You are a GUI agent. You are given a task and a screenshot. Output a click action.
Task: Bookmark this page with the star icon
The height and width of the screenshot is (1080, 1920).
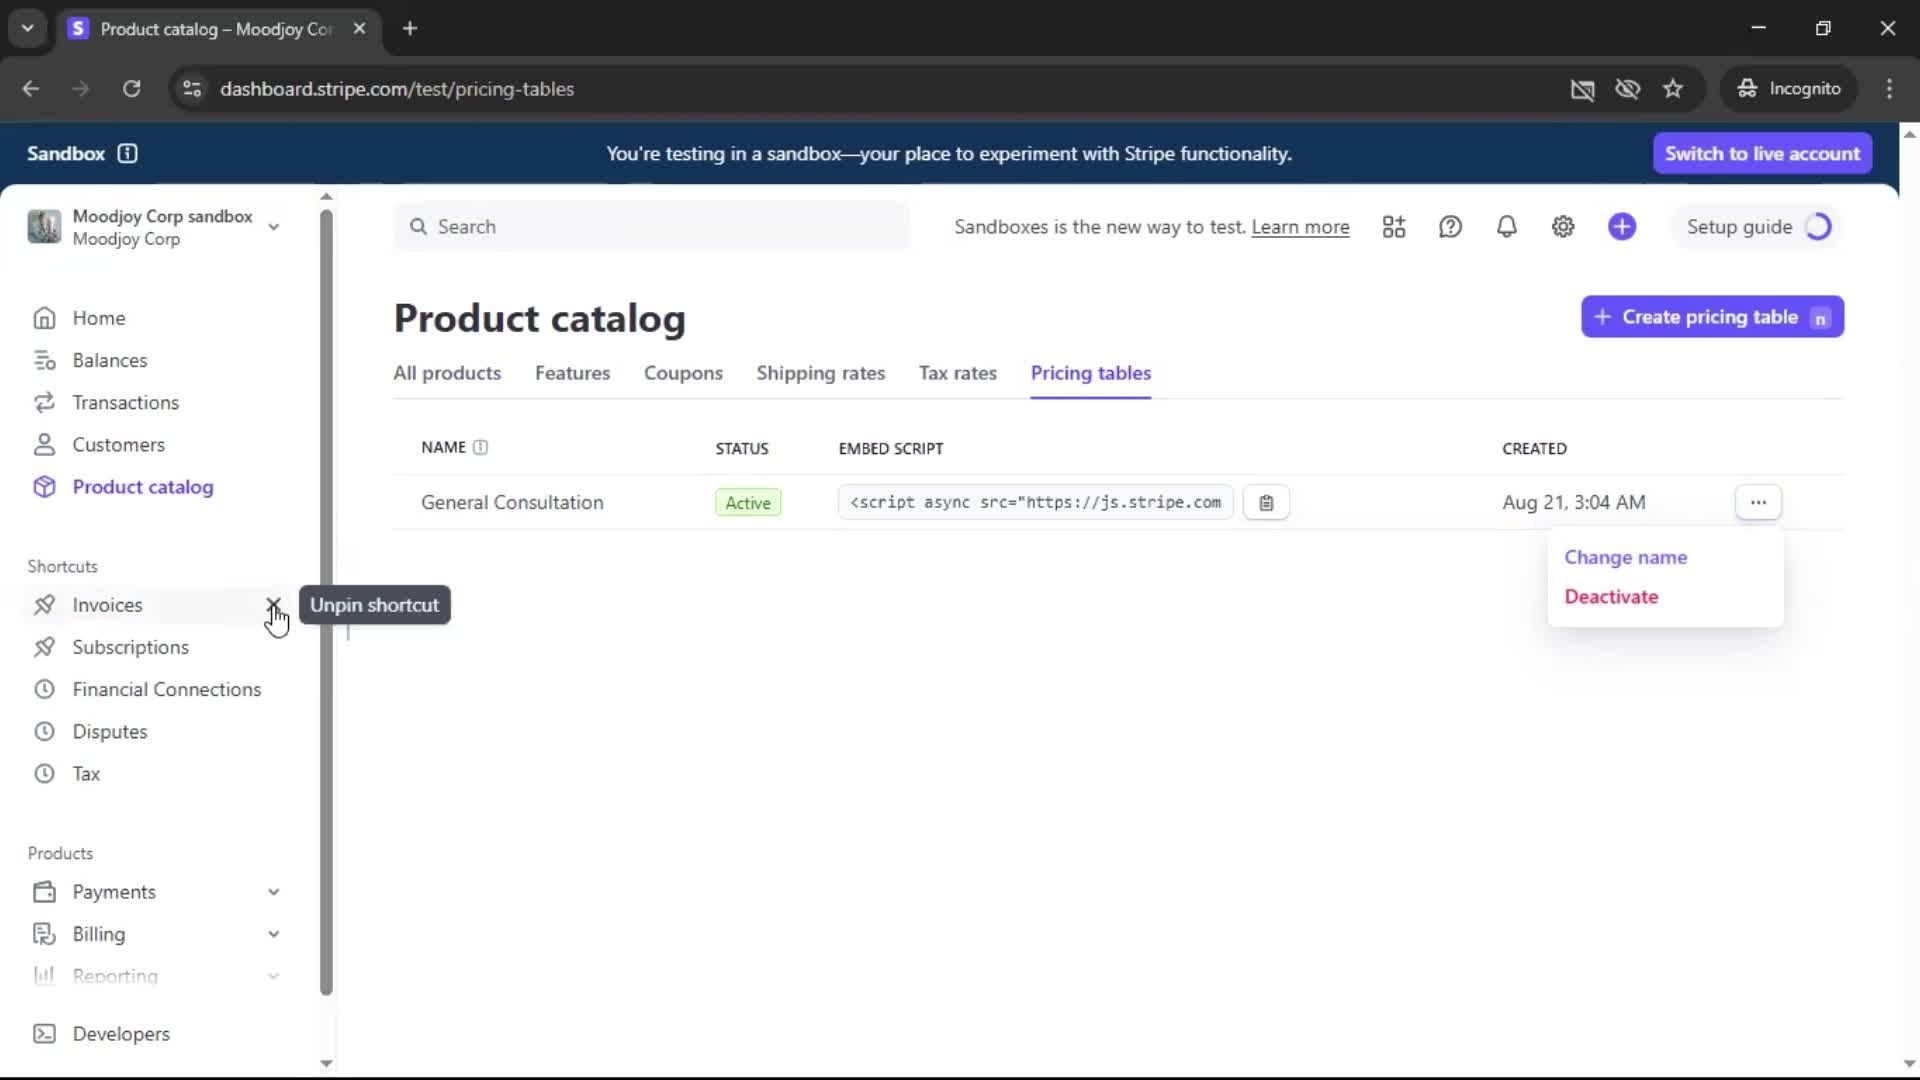tap(1673, 89)
